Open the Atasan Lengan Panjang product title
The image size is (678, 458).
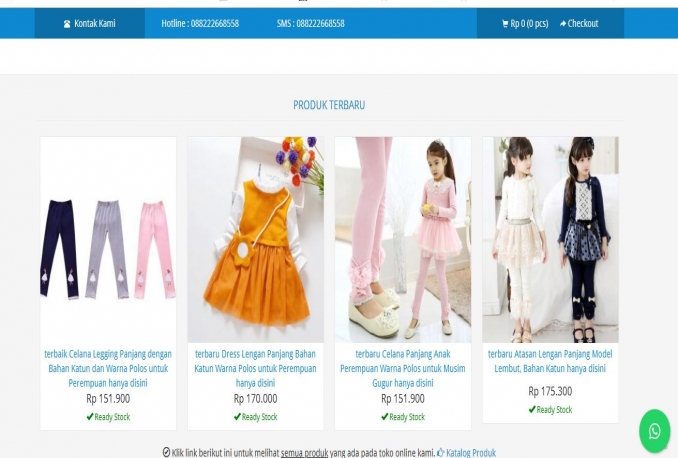tap(550, 360)
